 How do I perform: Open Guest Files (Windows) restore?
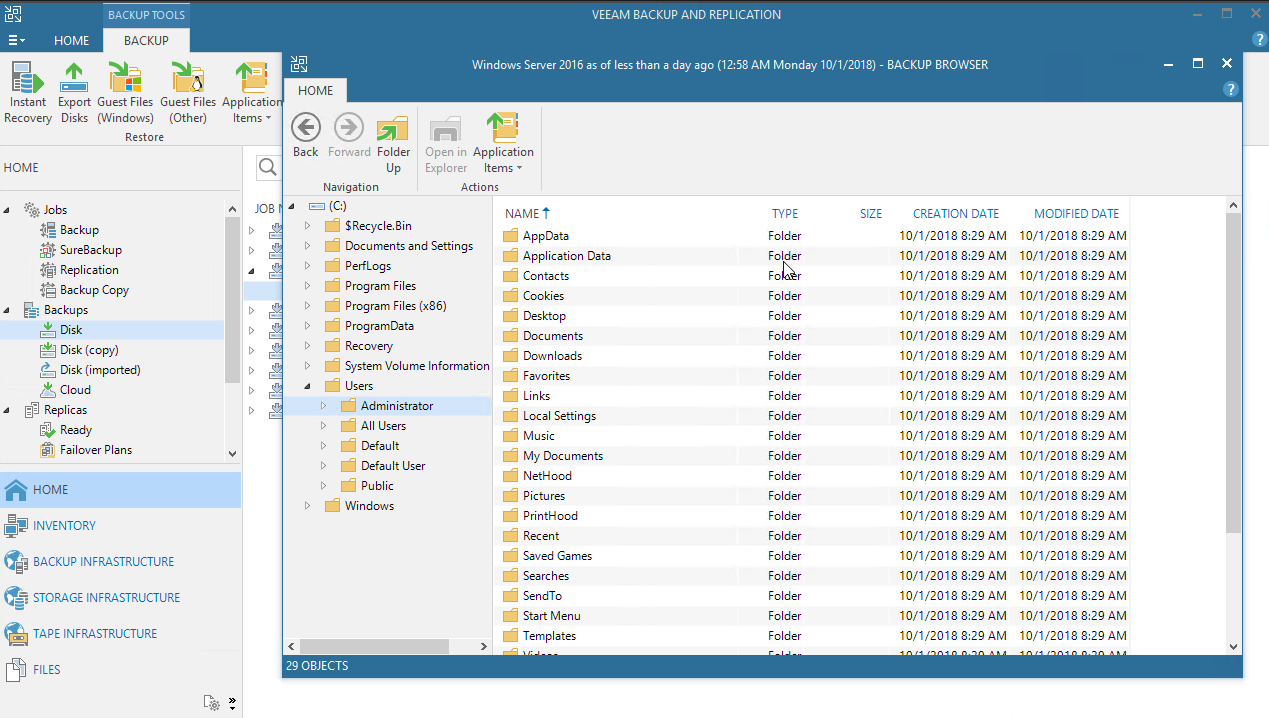(x=125, y=93)
